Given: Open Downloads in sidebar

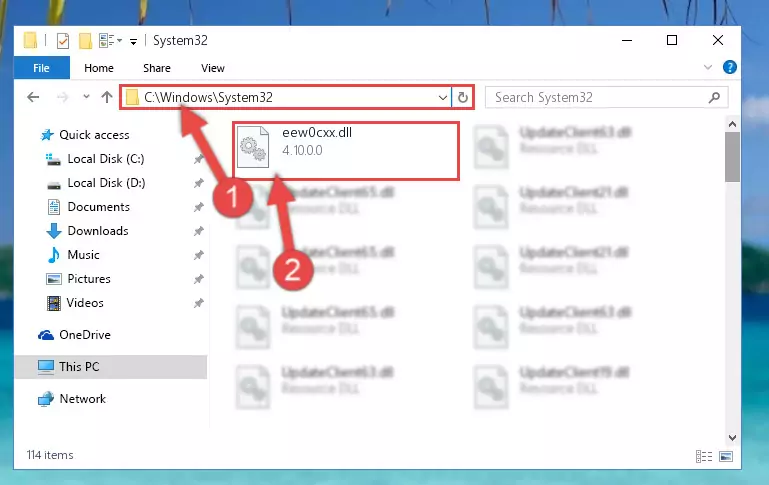Looking at the screenshot, I should (98, 231).
